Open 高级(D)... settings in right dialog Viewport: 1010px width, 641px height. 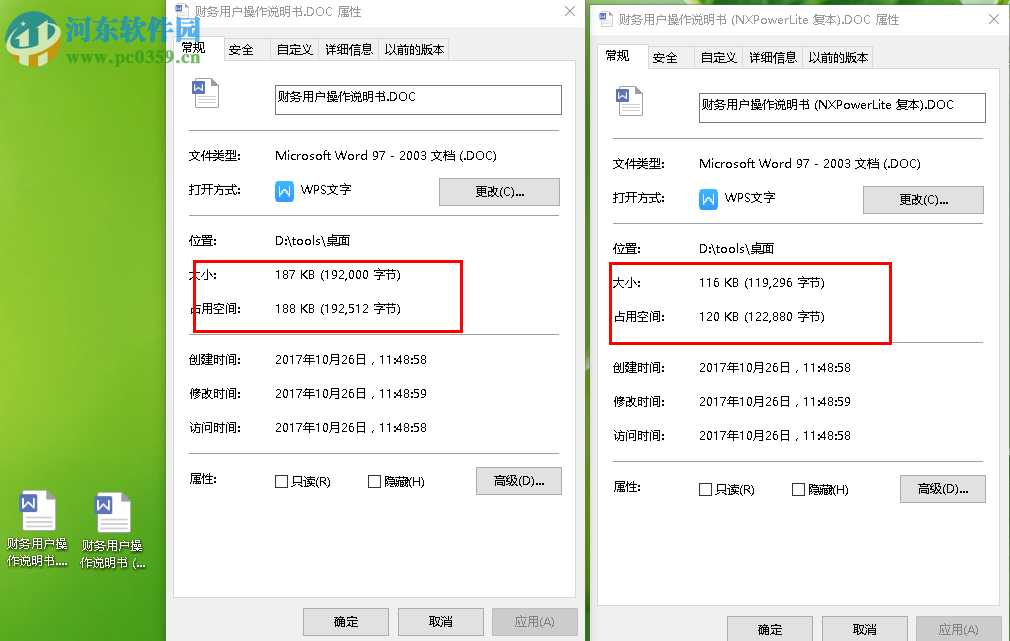point(942,489)
